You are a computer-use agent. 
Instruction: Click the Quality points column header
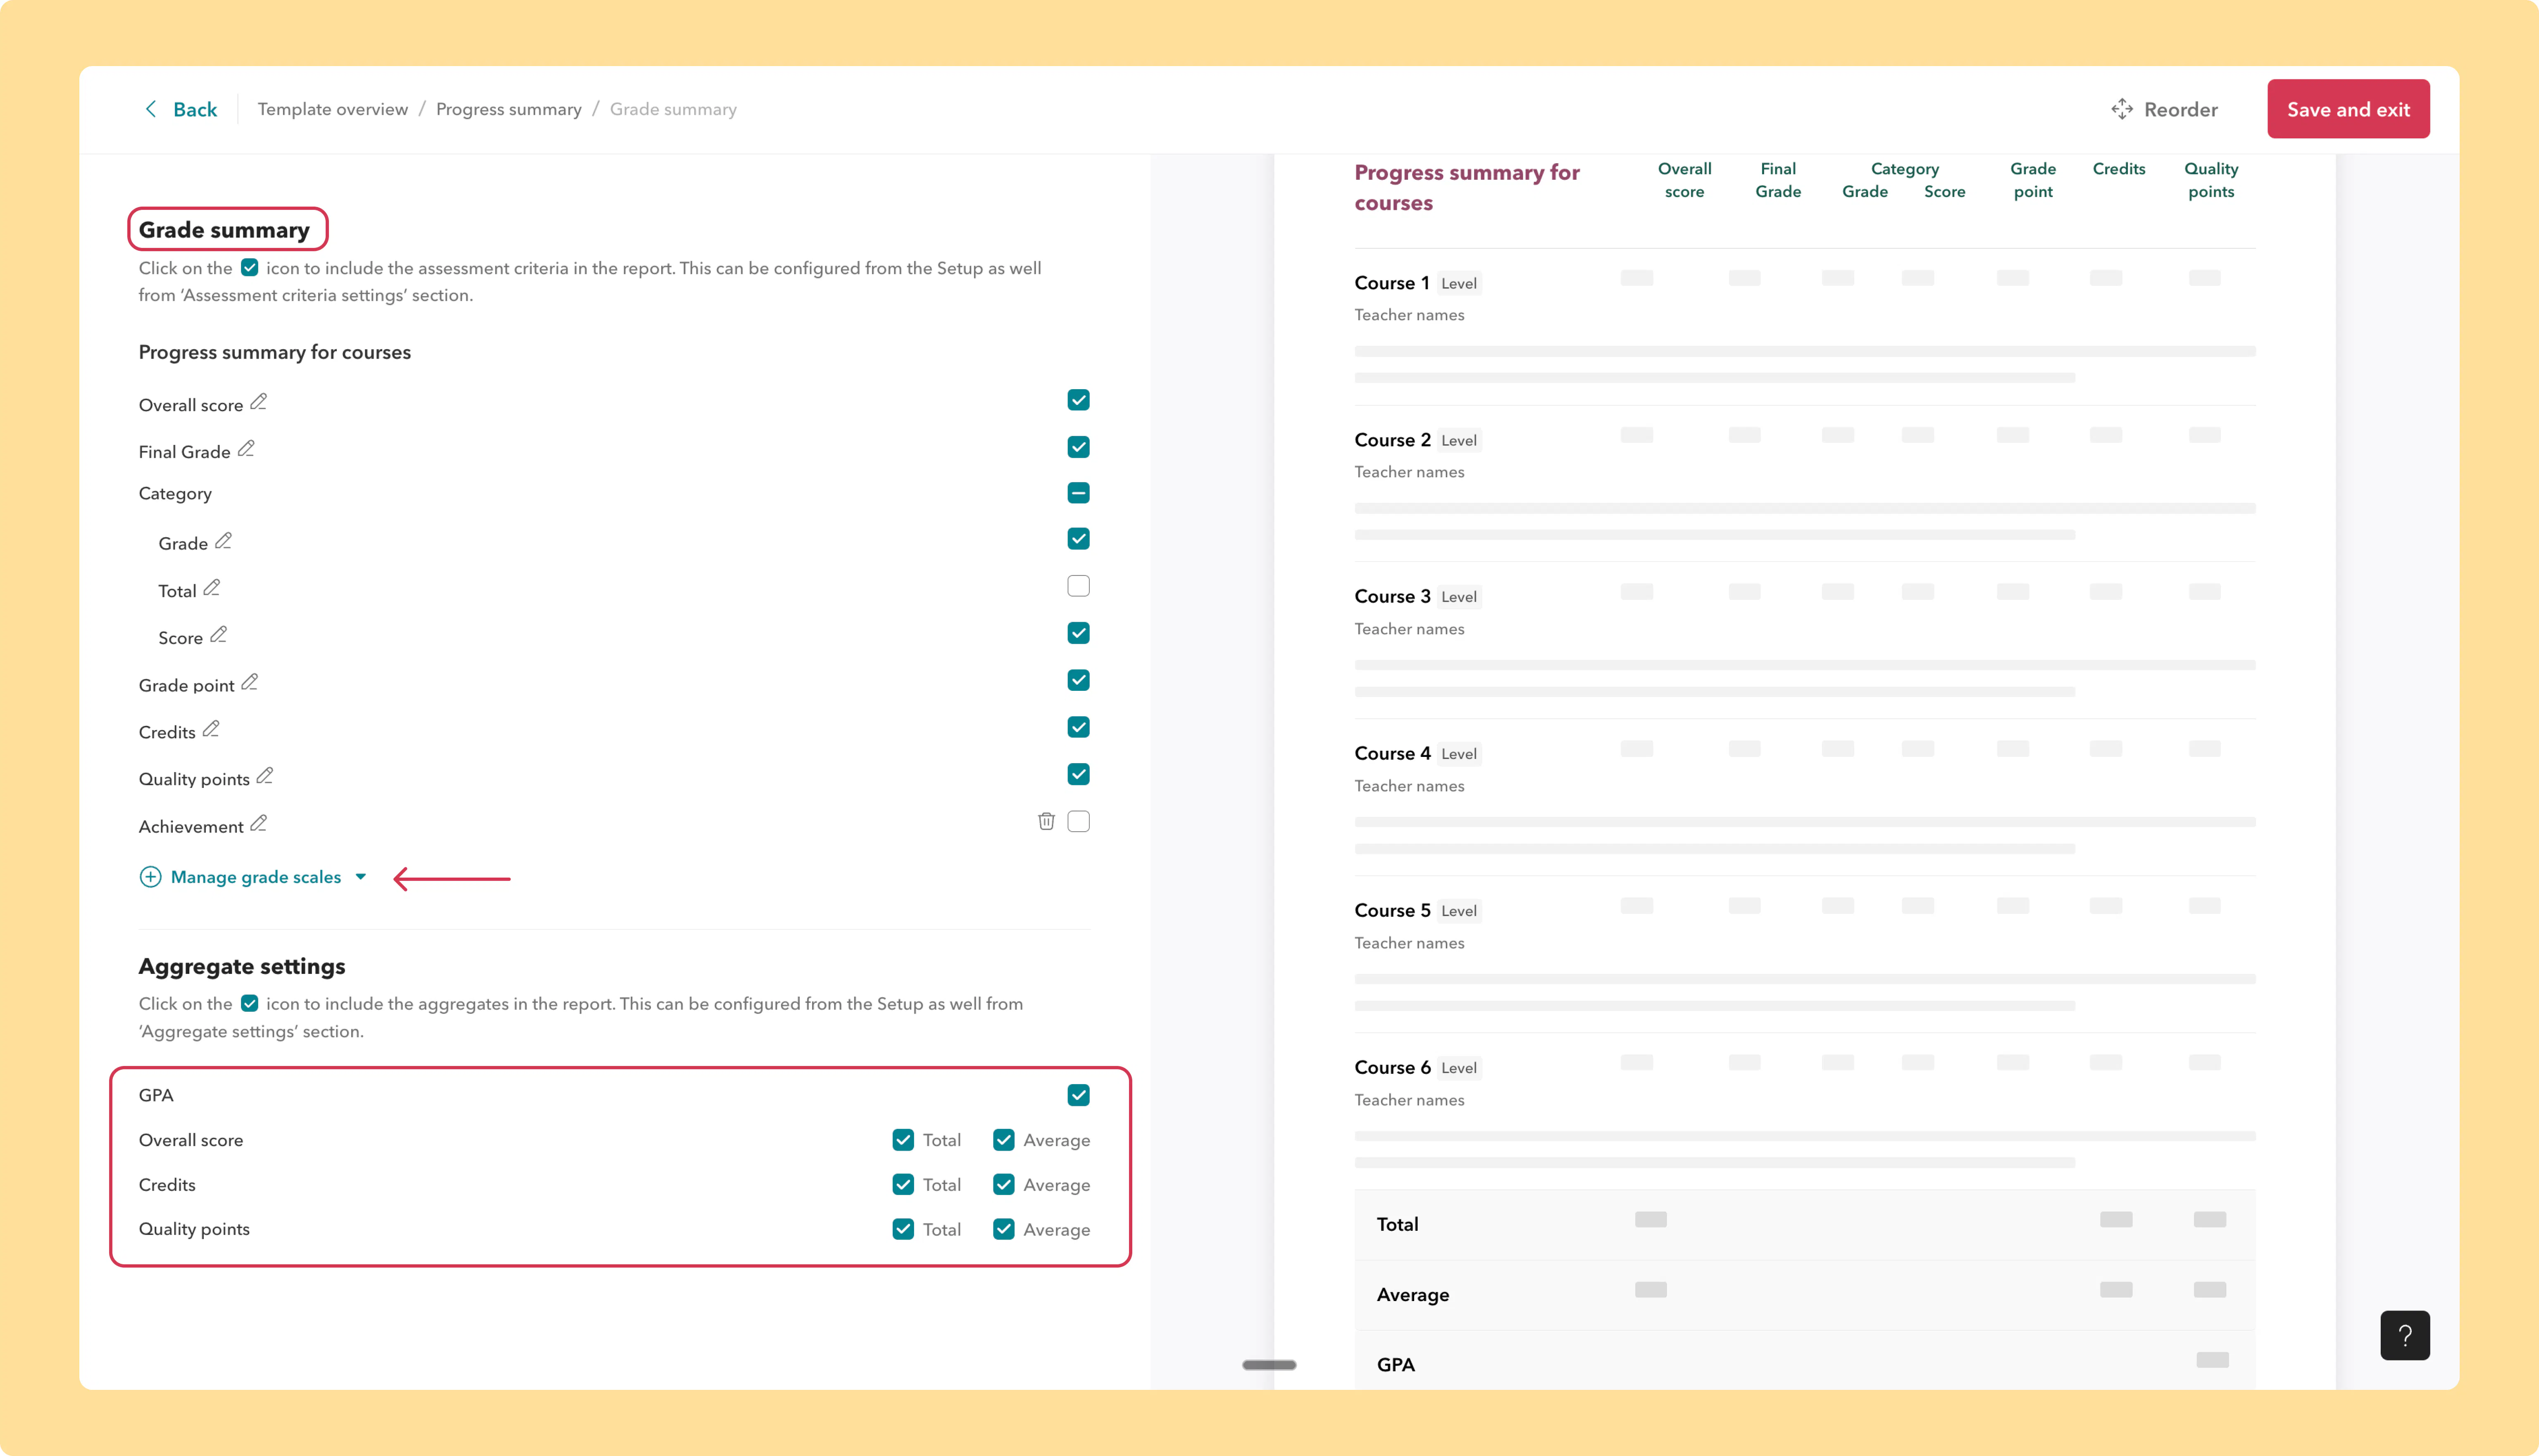(2211, 180)
